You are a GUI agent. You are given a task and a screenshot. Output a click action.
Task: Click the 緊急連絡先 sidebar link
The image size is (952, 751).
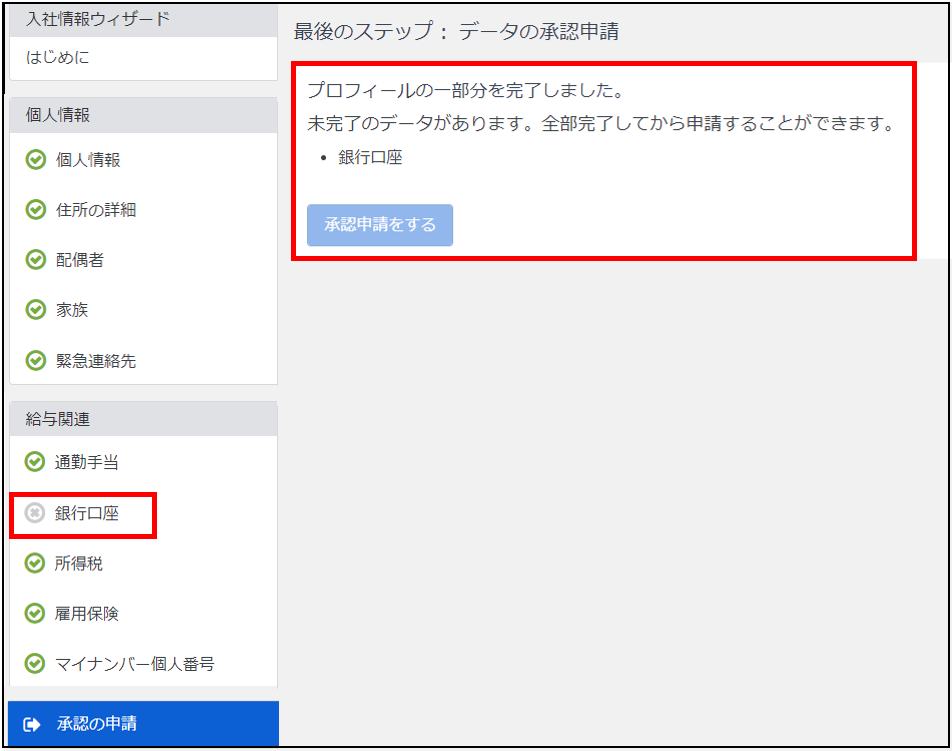point(95,360)
